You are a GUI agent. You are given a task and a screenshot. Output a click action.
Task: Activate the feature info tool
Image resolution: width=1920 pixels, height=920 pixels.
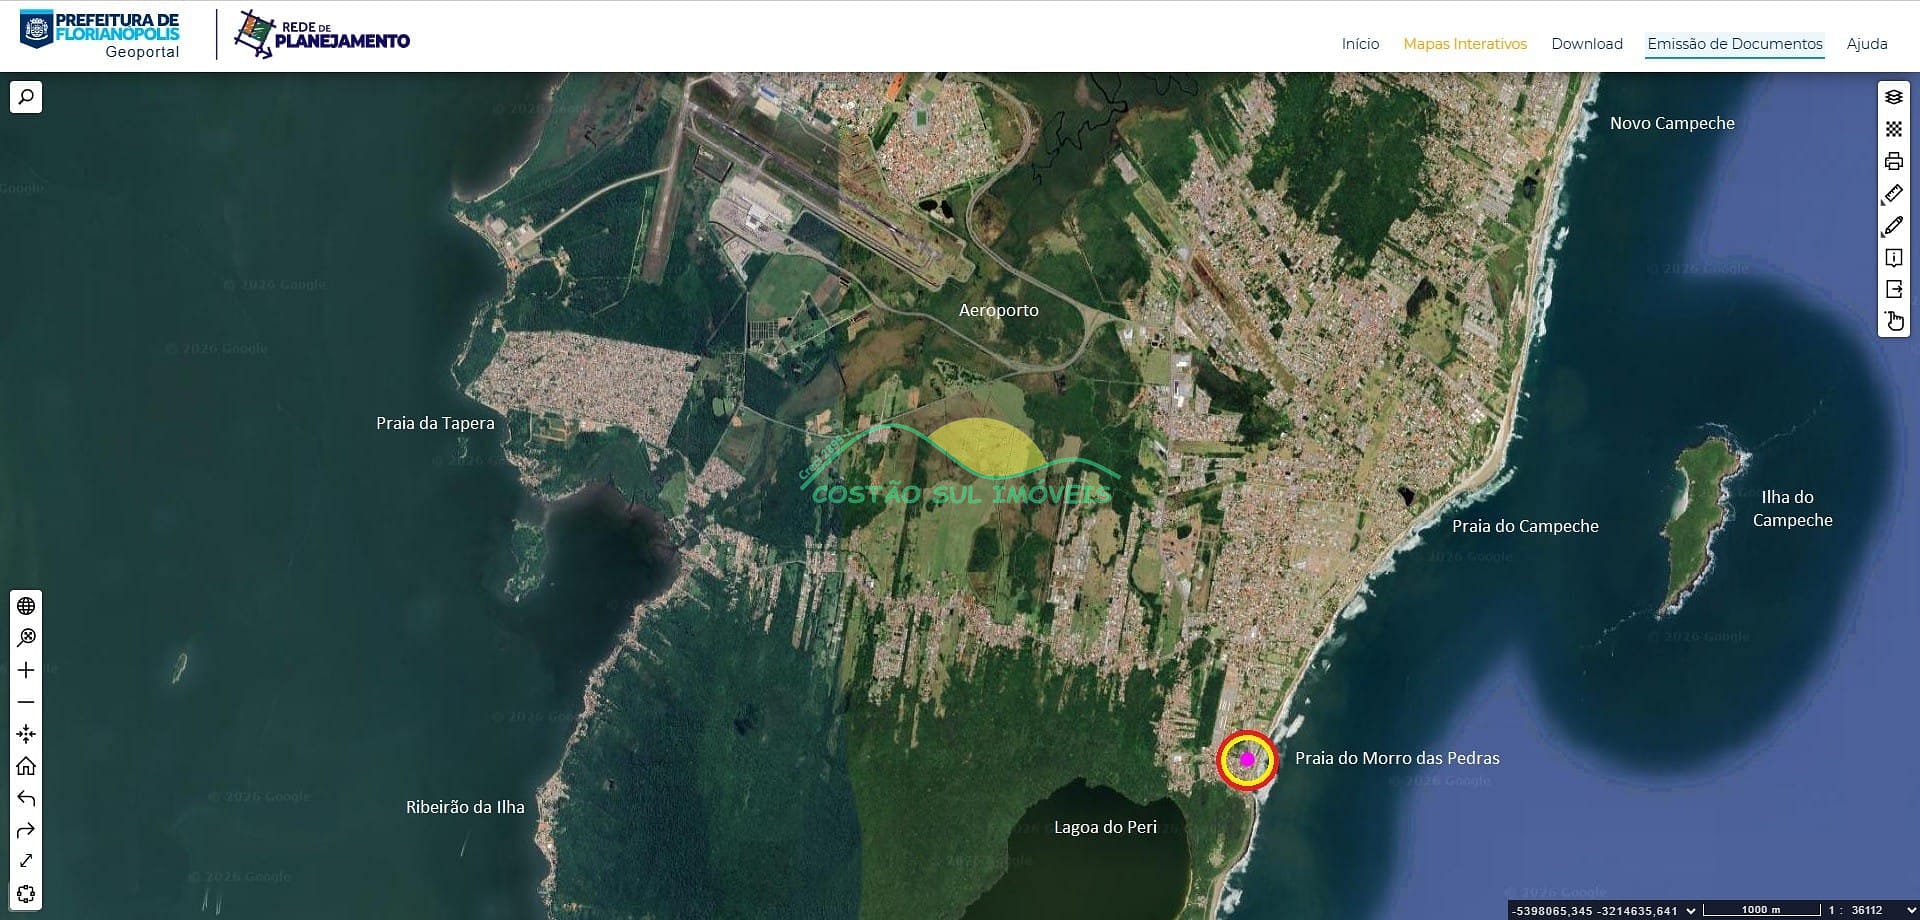click(x=1893, y=258)
